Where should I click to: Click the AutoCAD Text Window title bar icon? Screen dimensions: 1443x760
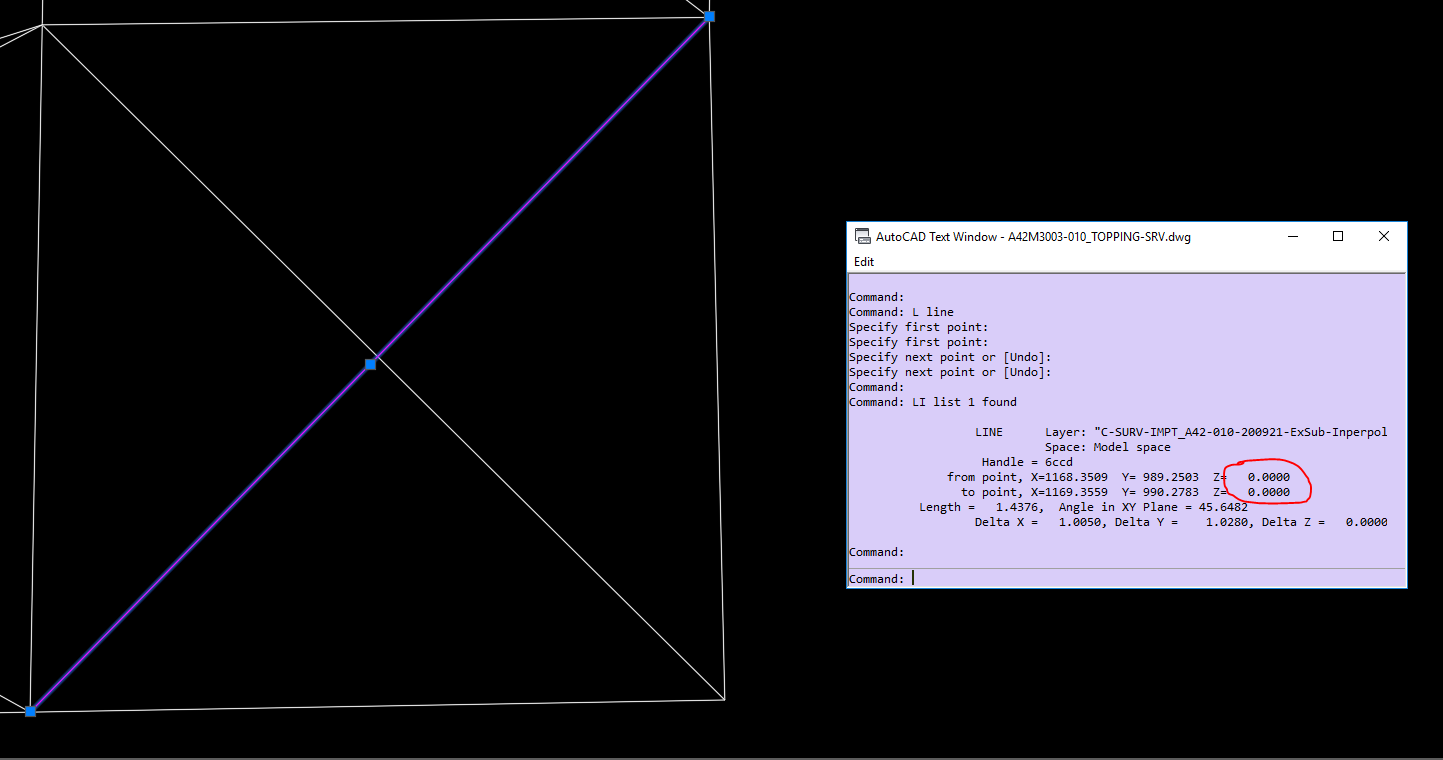[861, 237]
